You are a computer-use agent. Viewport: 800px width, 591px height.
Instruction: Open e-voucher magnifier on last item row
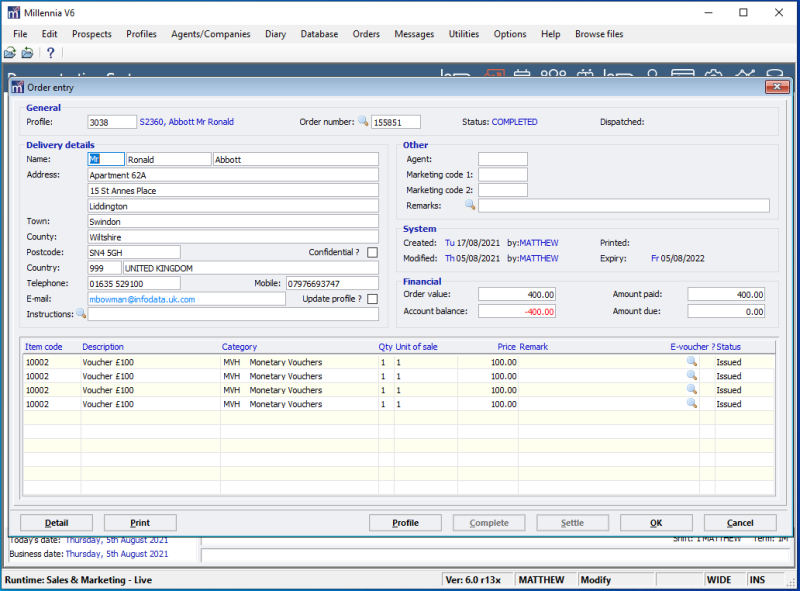pos(691,404)
